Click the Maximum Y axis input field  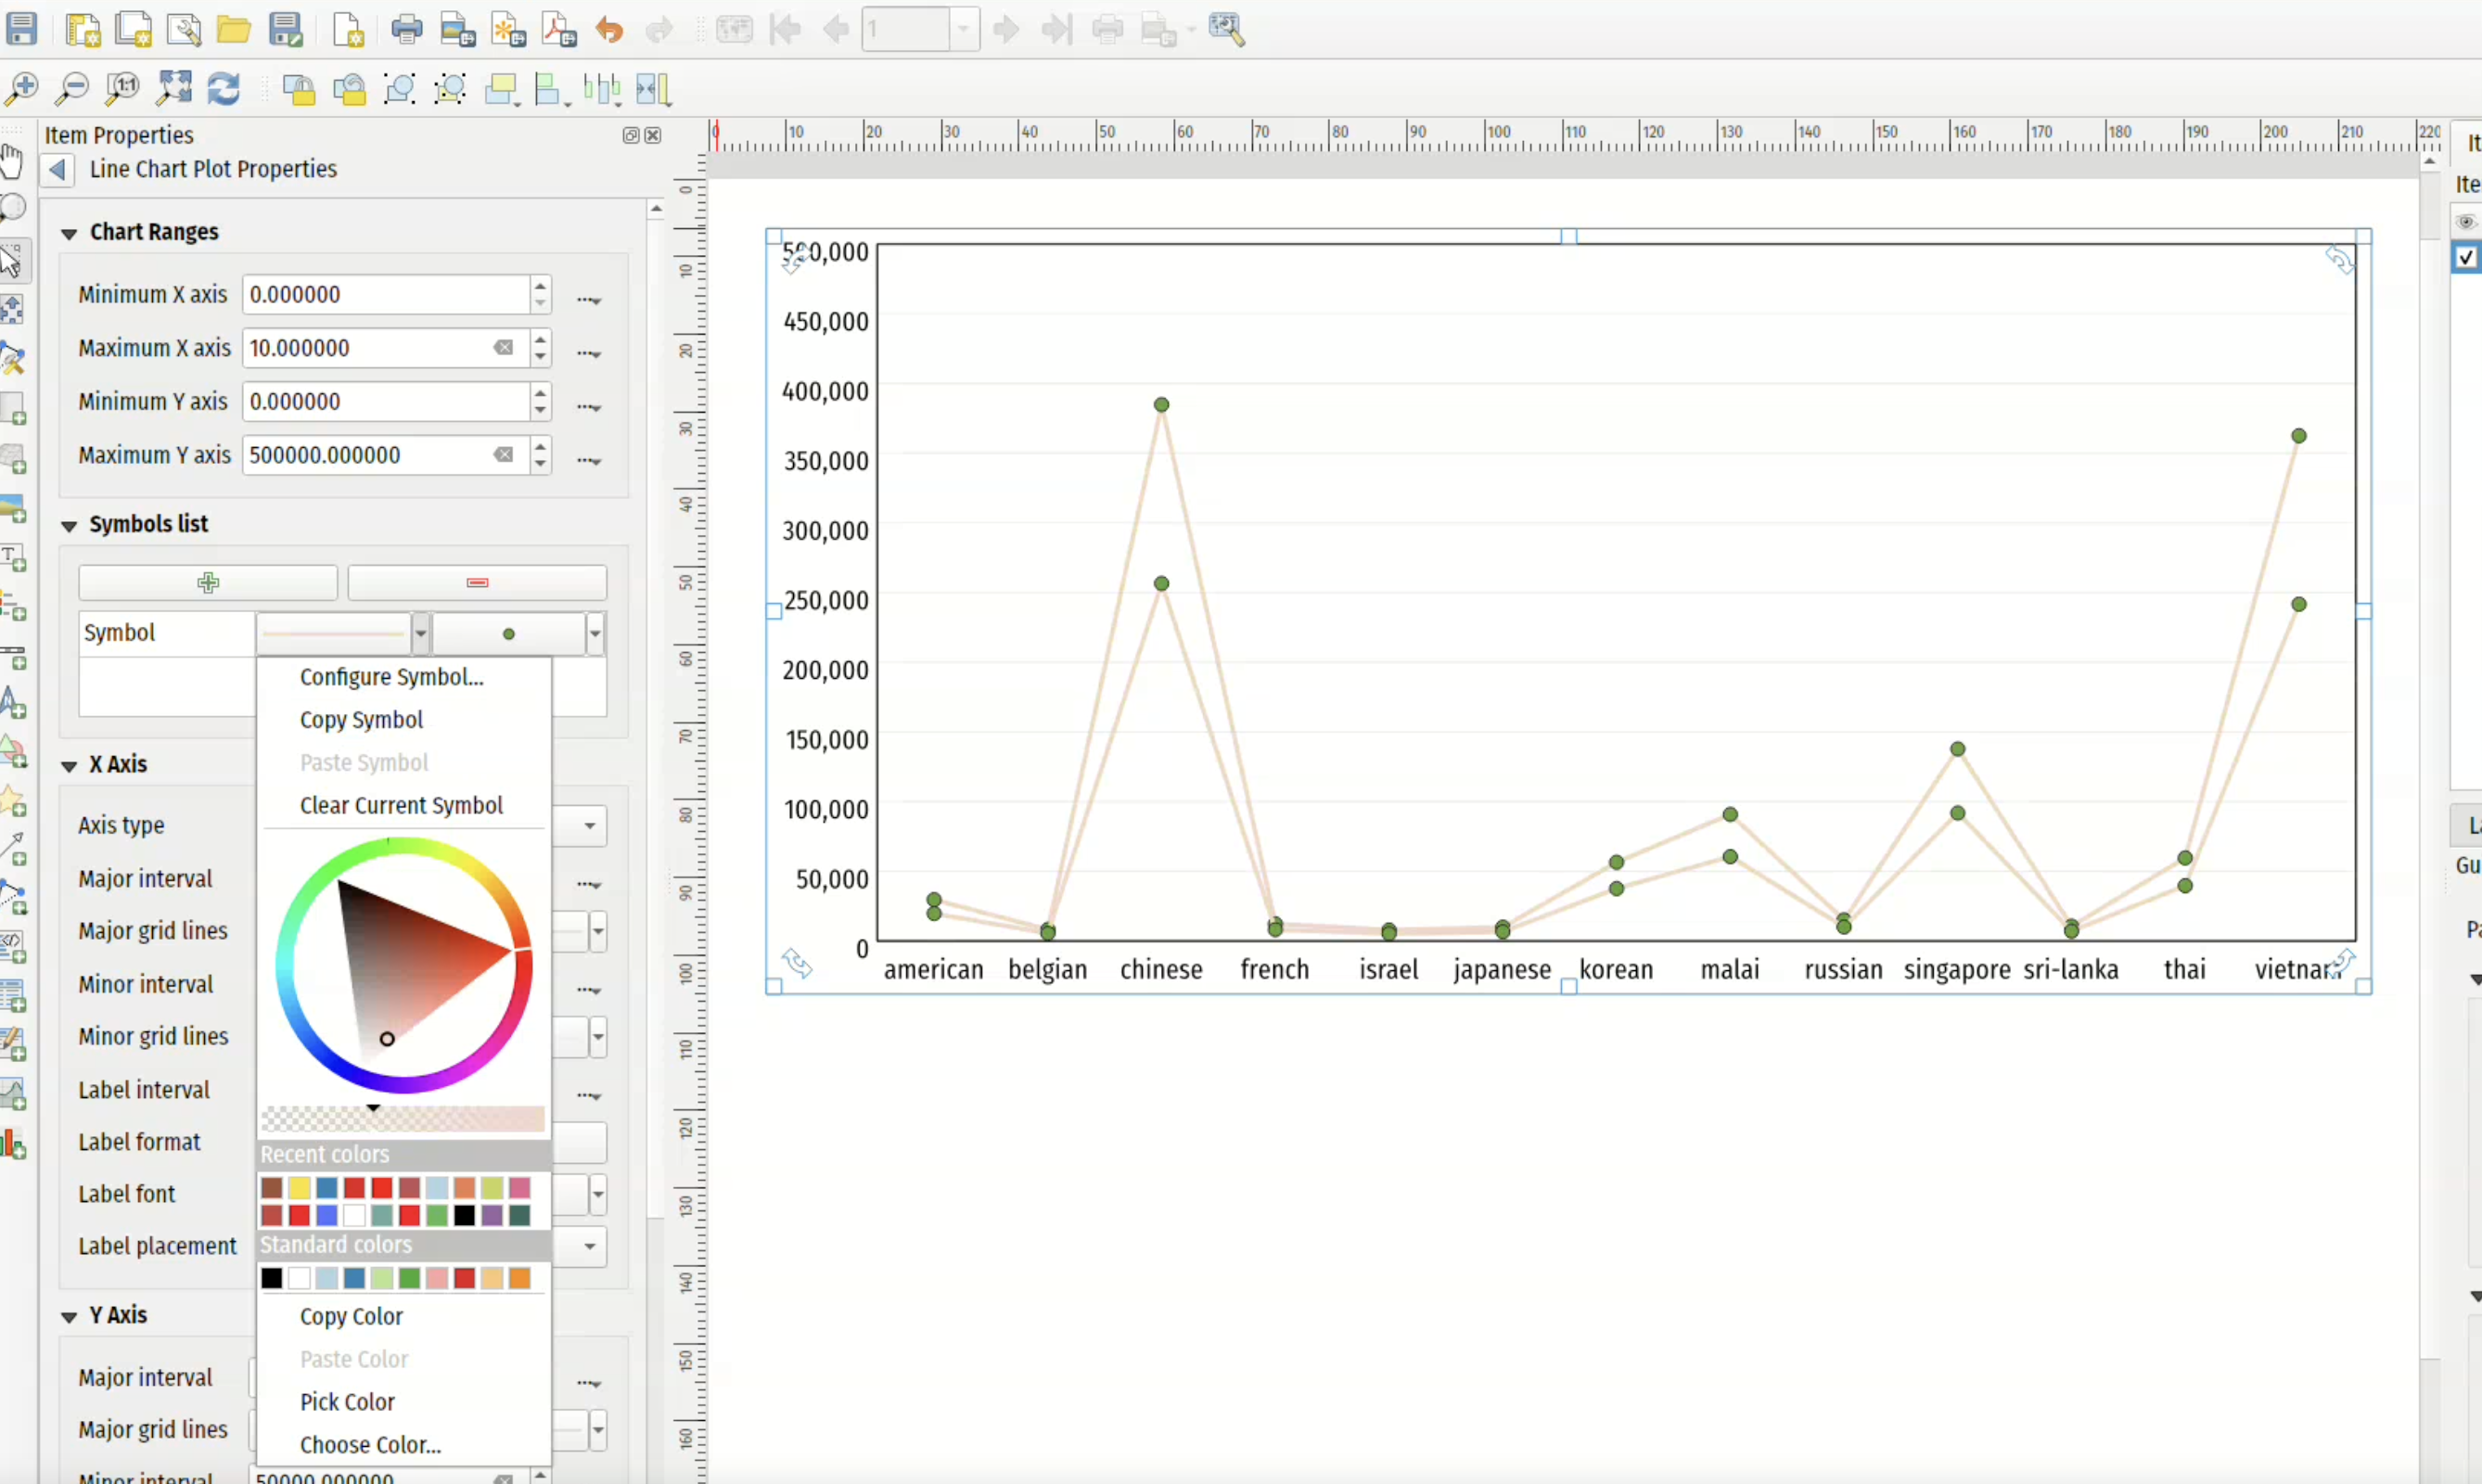click(x=370, y=455)
